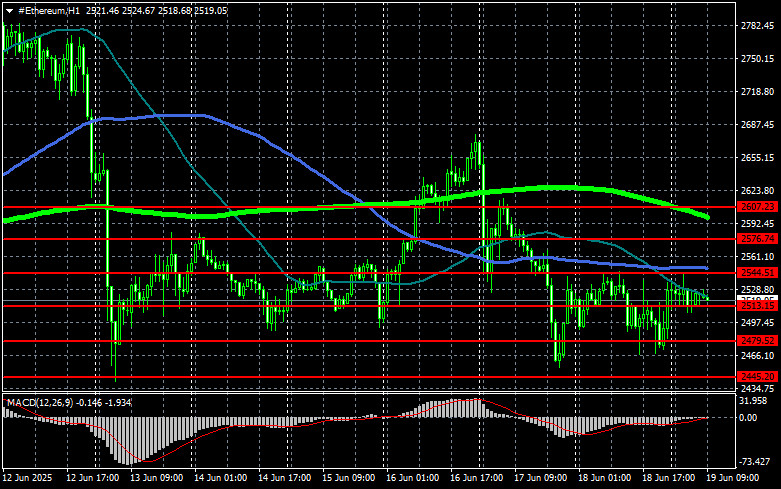This screenshot has height=489, width=781.
Task: Click the 17 Jun 09:00 time label
Action: (540, 478)
